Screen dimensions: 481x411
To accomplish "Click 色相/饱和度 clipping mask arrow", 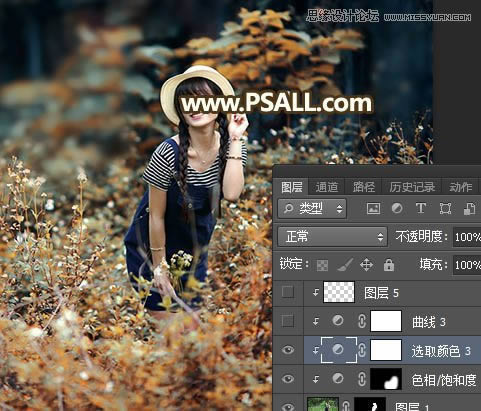I will pyautogui.click(x=315, y=379).
